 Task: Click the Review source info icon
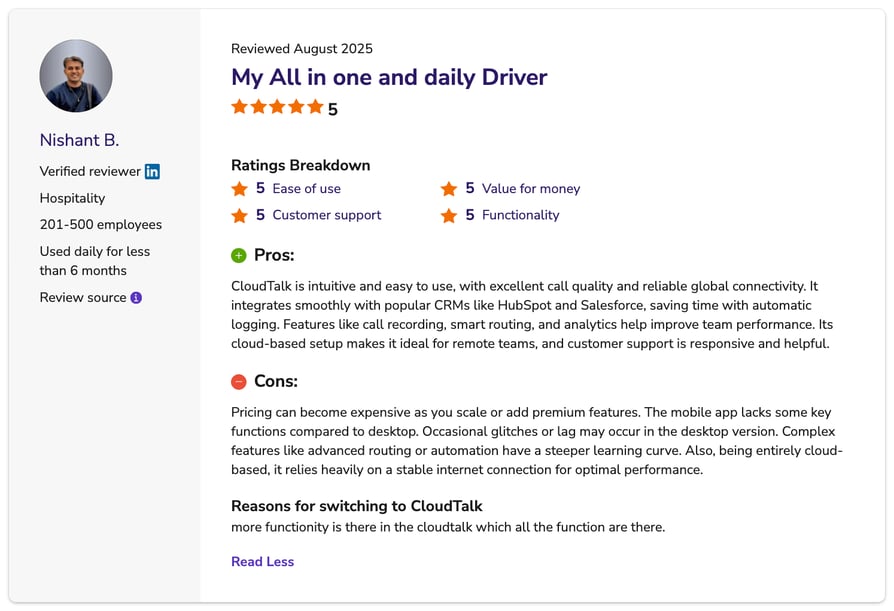136,298
